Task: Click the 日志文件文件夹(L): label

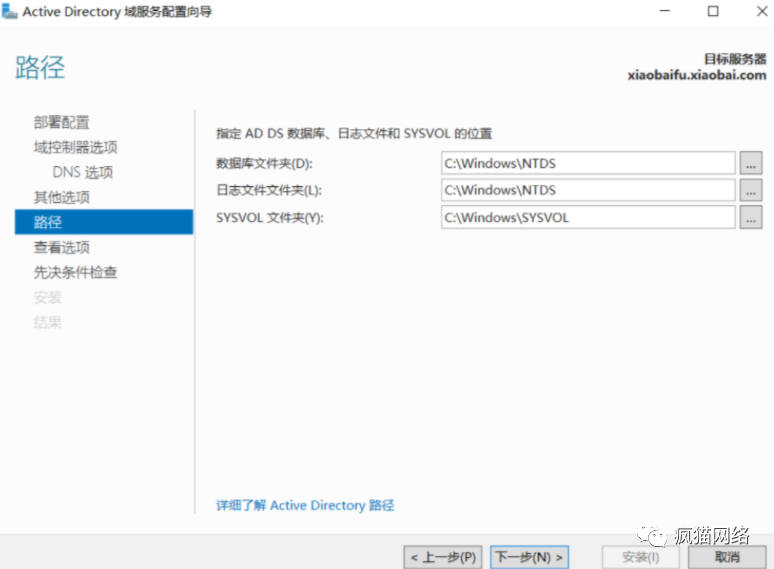Action: click(269, 190)
